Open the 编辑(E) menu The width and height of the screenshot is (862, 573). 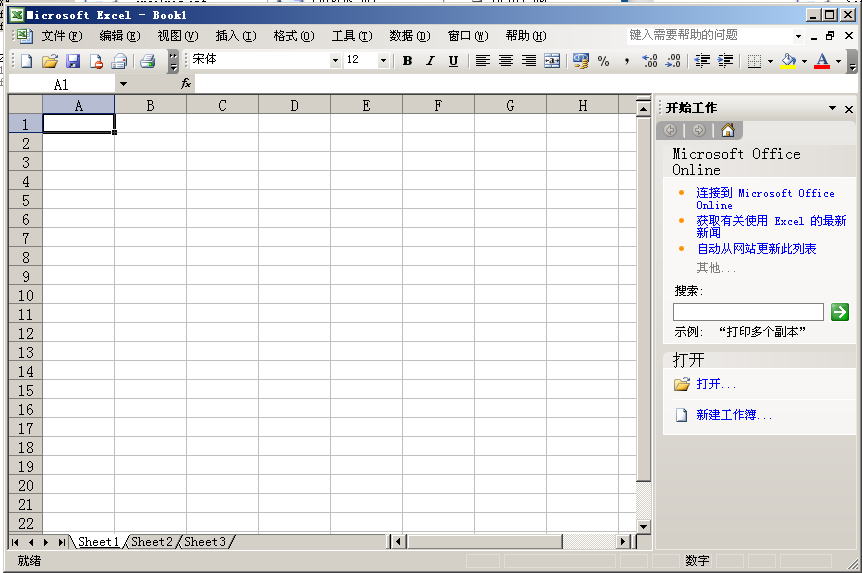pyautogui.click(x=120, y=36)
